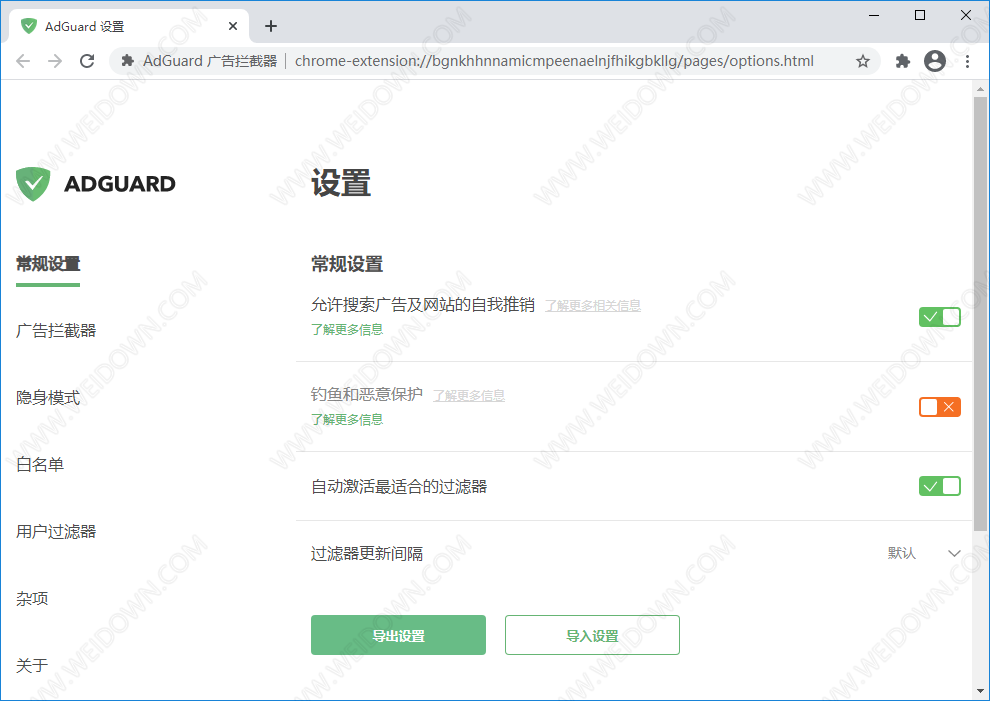Reload the AdGuard settings page
The width and height of the screenshot is (990, 701).
tap(87, 61)
